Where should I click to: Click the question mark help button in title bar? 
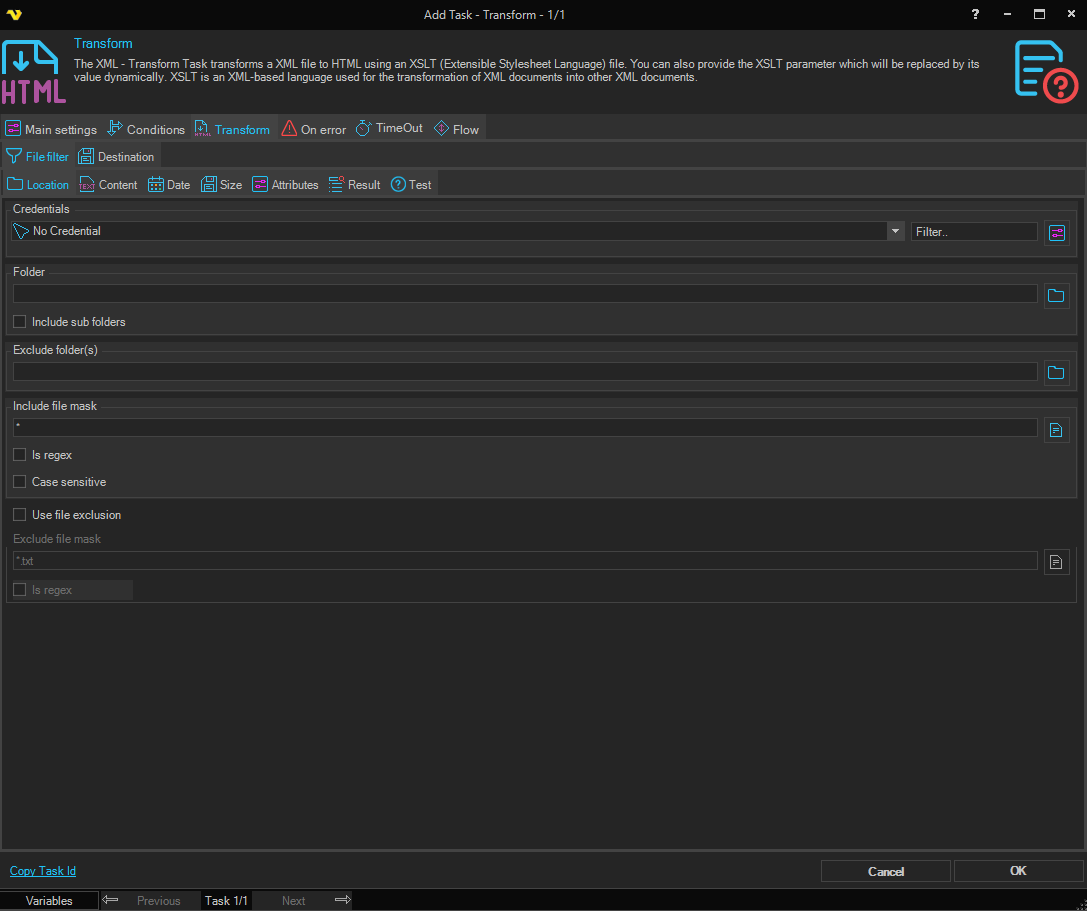pos(976,14)
